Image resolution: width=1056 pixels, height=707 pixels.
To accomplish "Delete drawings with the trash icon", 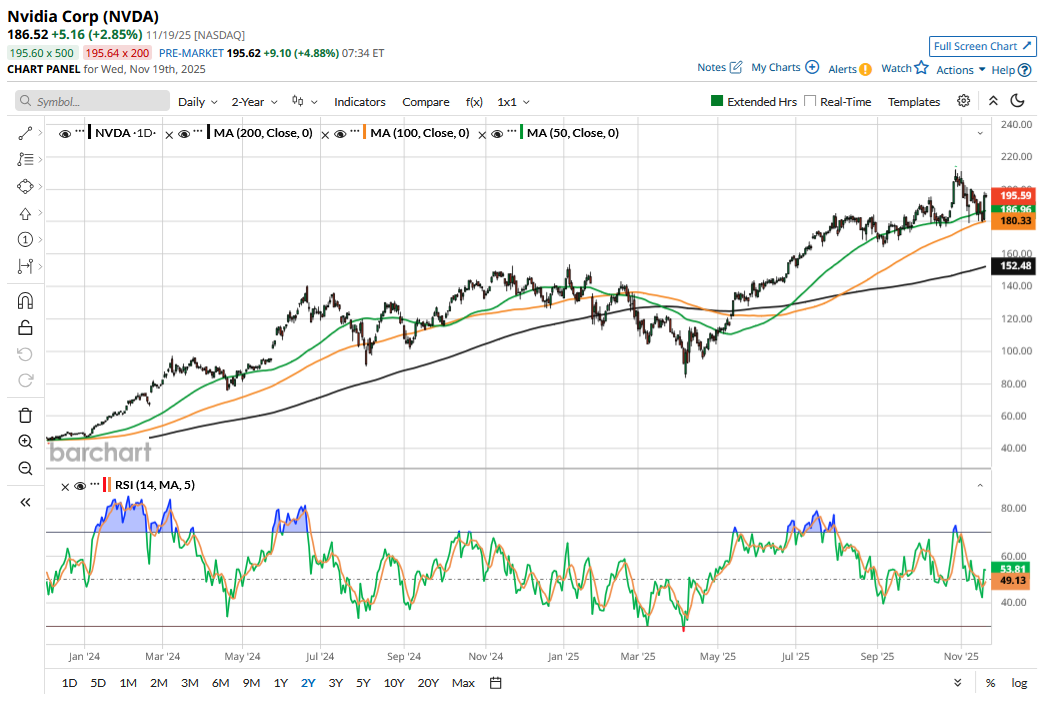I will pyautogui.click(x=26, y=415).
